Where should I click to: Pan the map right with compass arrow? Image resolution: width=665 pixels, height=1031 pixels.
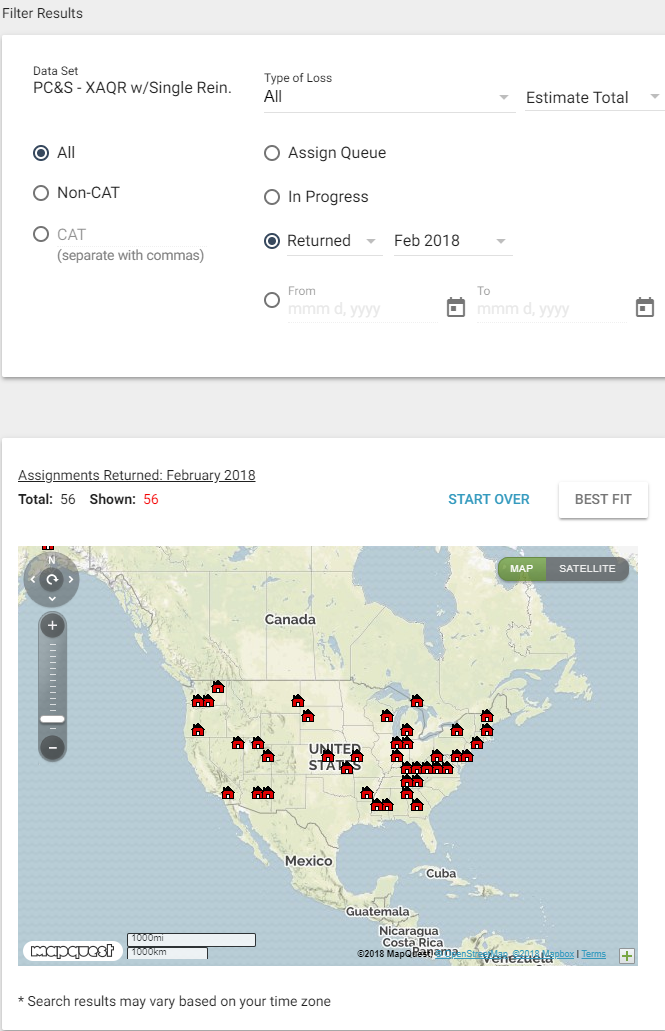coord(72,579)
